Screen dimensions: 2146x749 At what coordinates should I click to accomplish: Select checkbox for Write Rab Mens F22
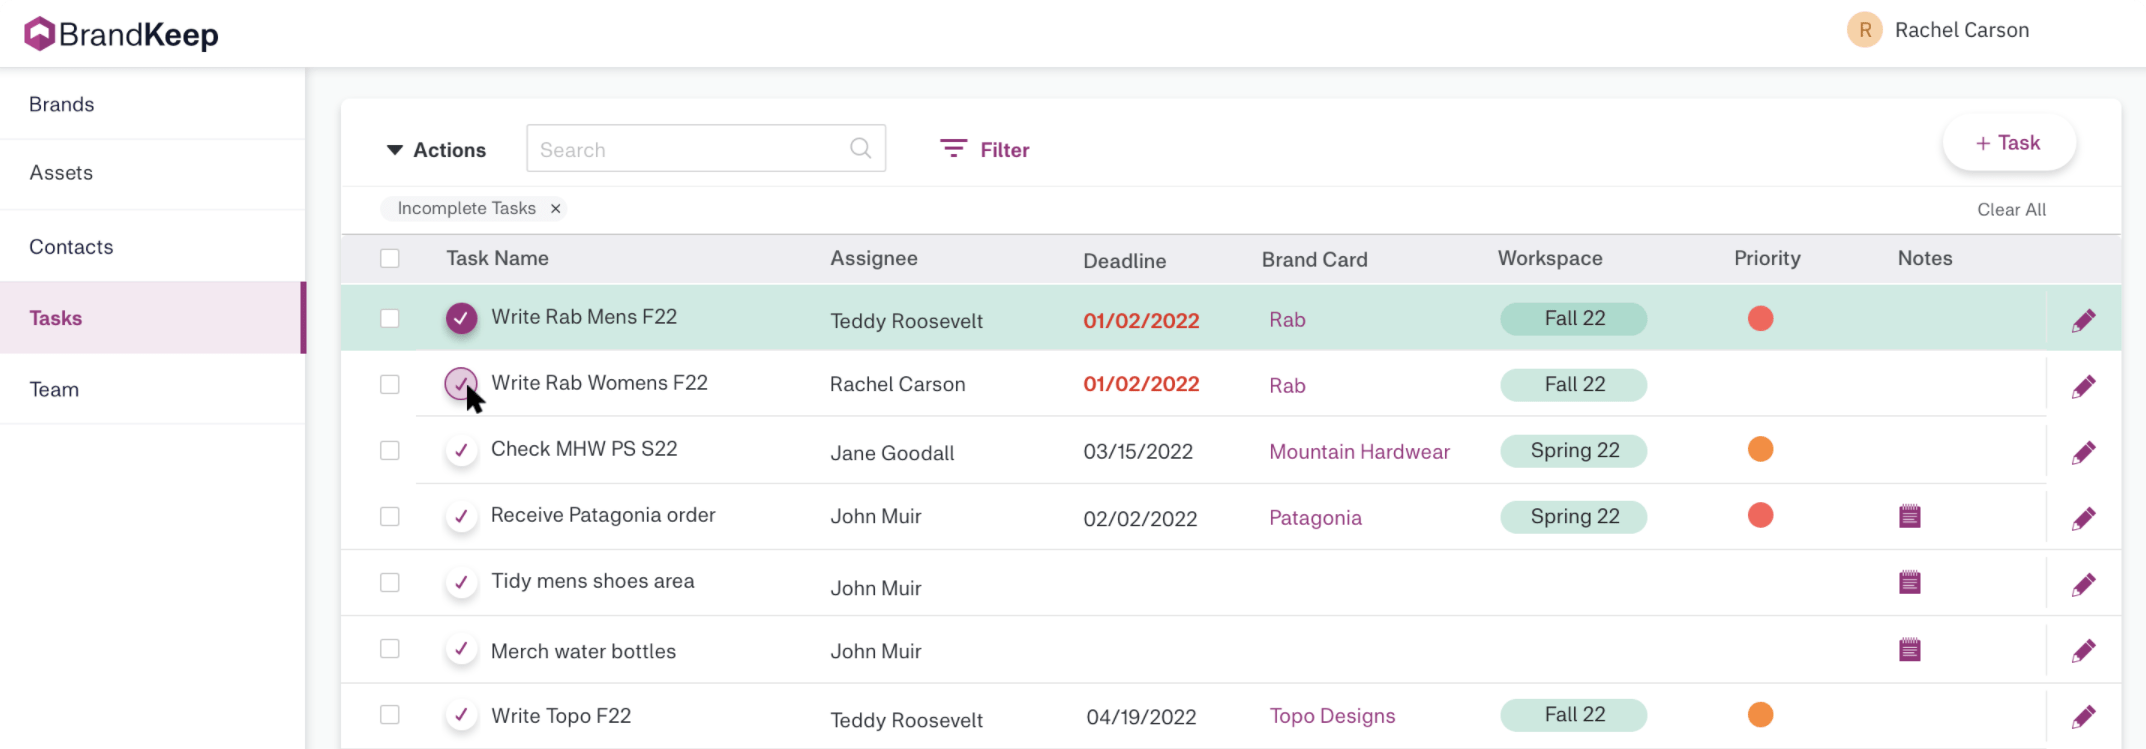[390, 318]
